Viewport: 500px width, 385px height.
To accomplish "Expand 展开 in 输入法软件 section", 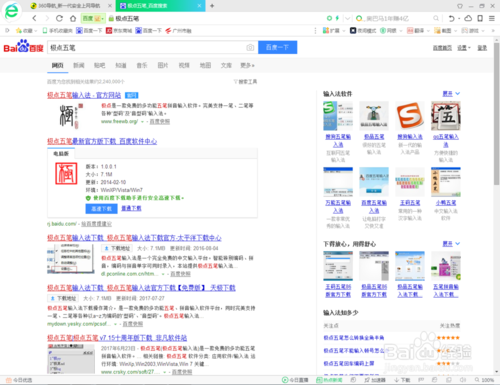I will coord(451,94).
